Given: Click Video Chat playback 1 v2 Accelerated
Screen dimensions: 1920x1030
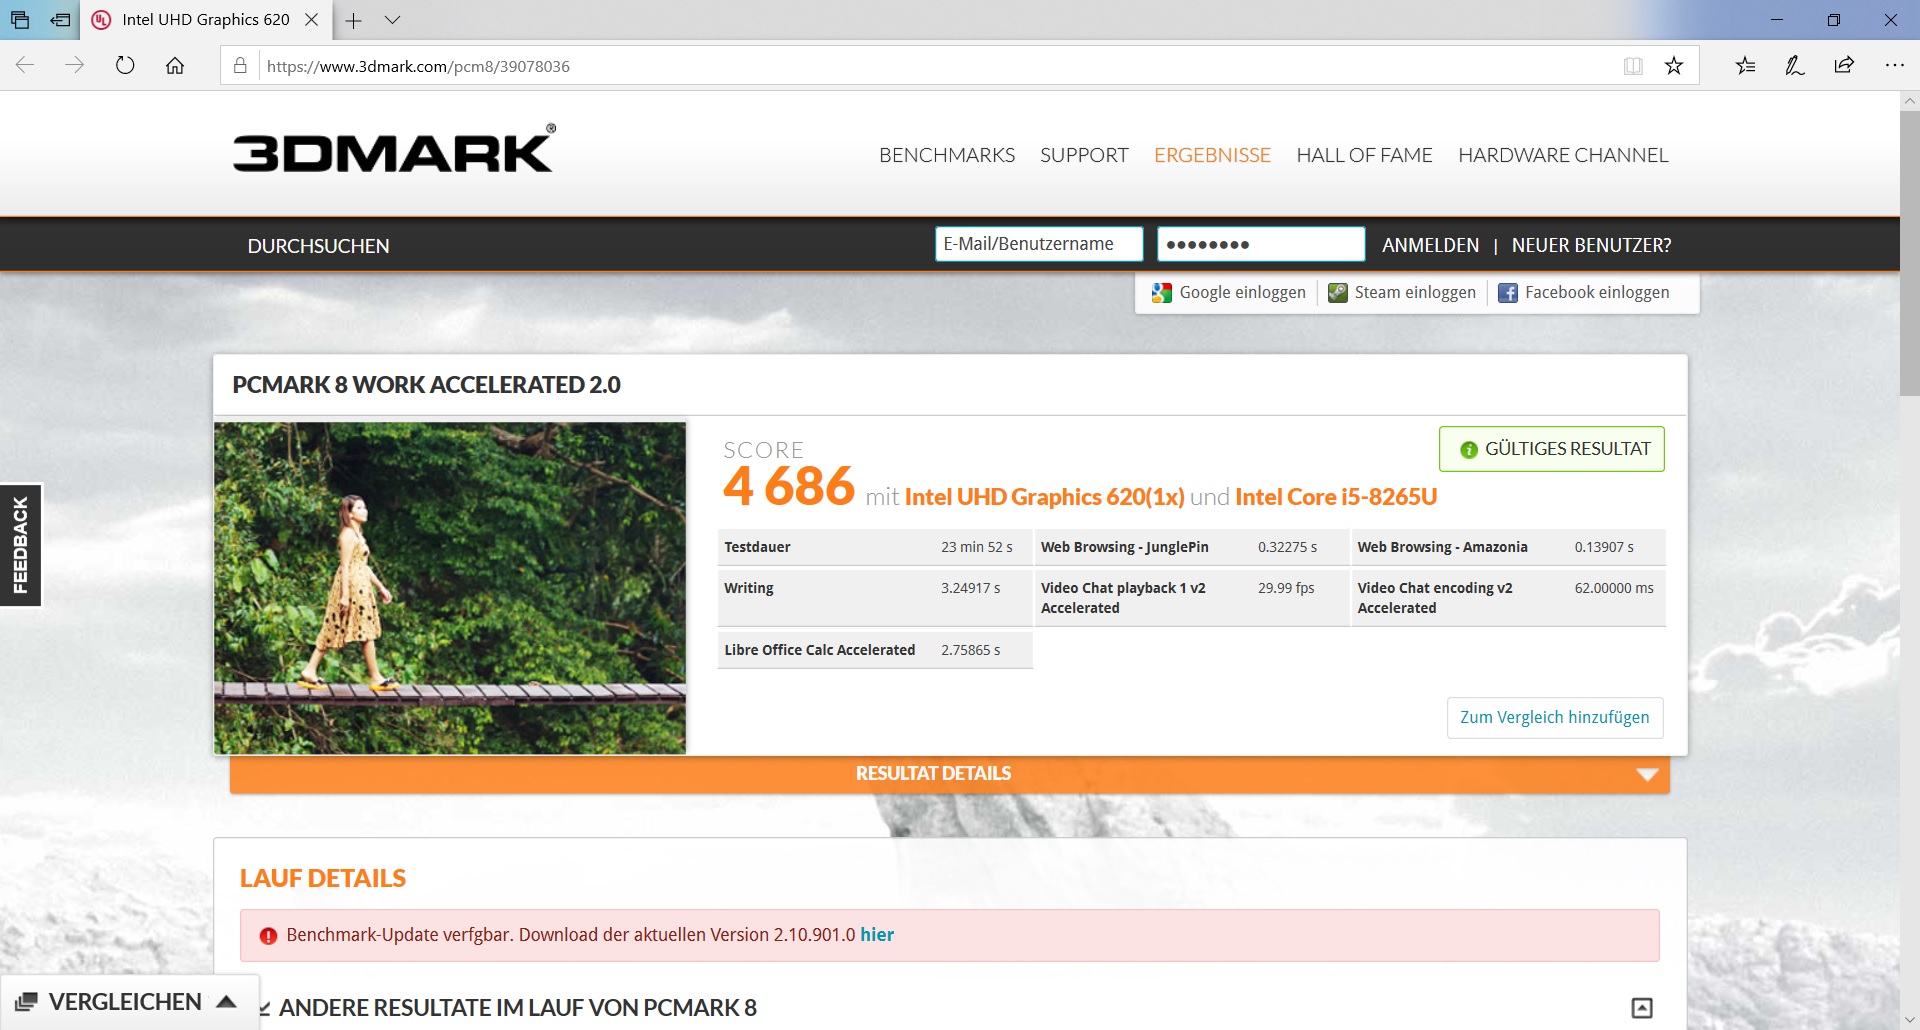Looking at the screenshot, I should tap(1123, 598).
